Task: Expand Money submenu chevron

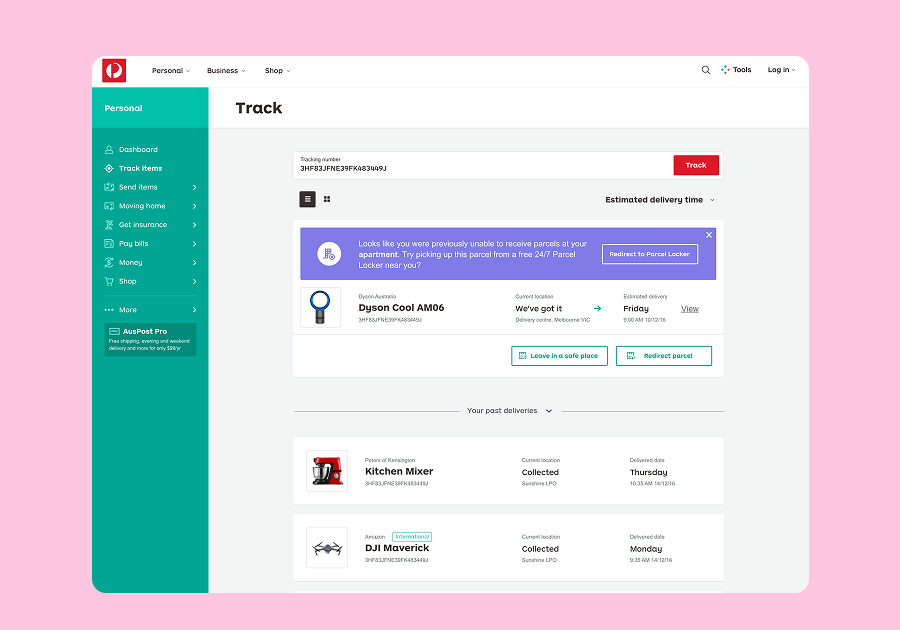Action: pos(195,263)
